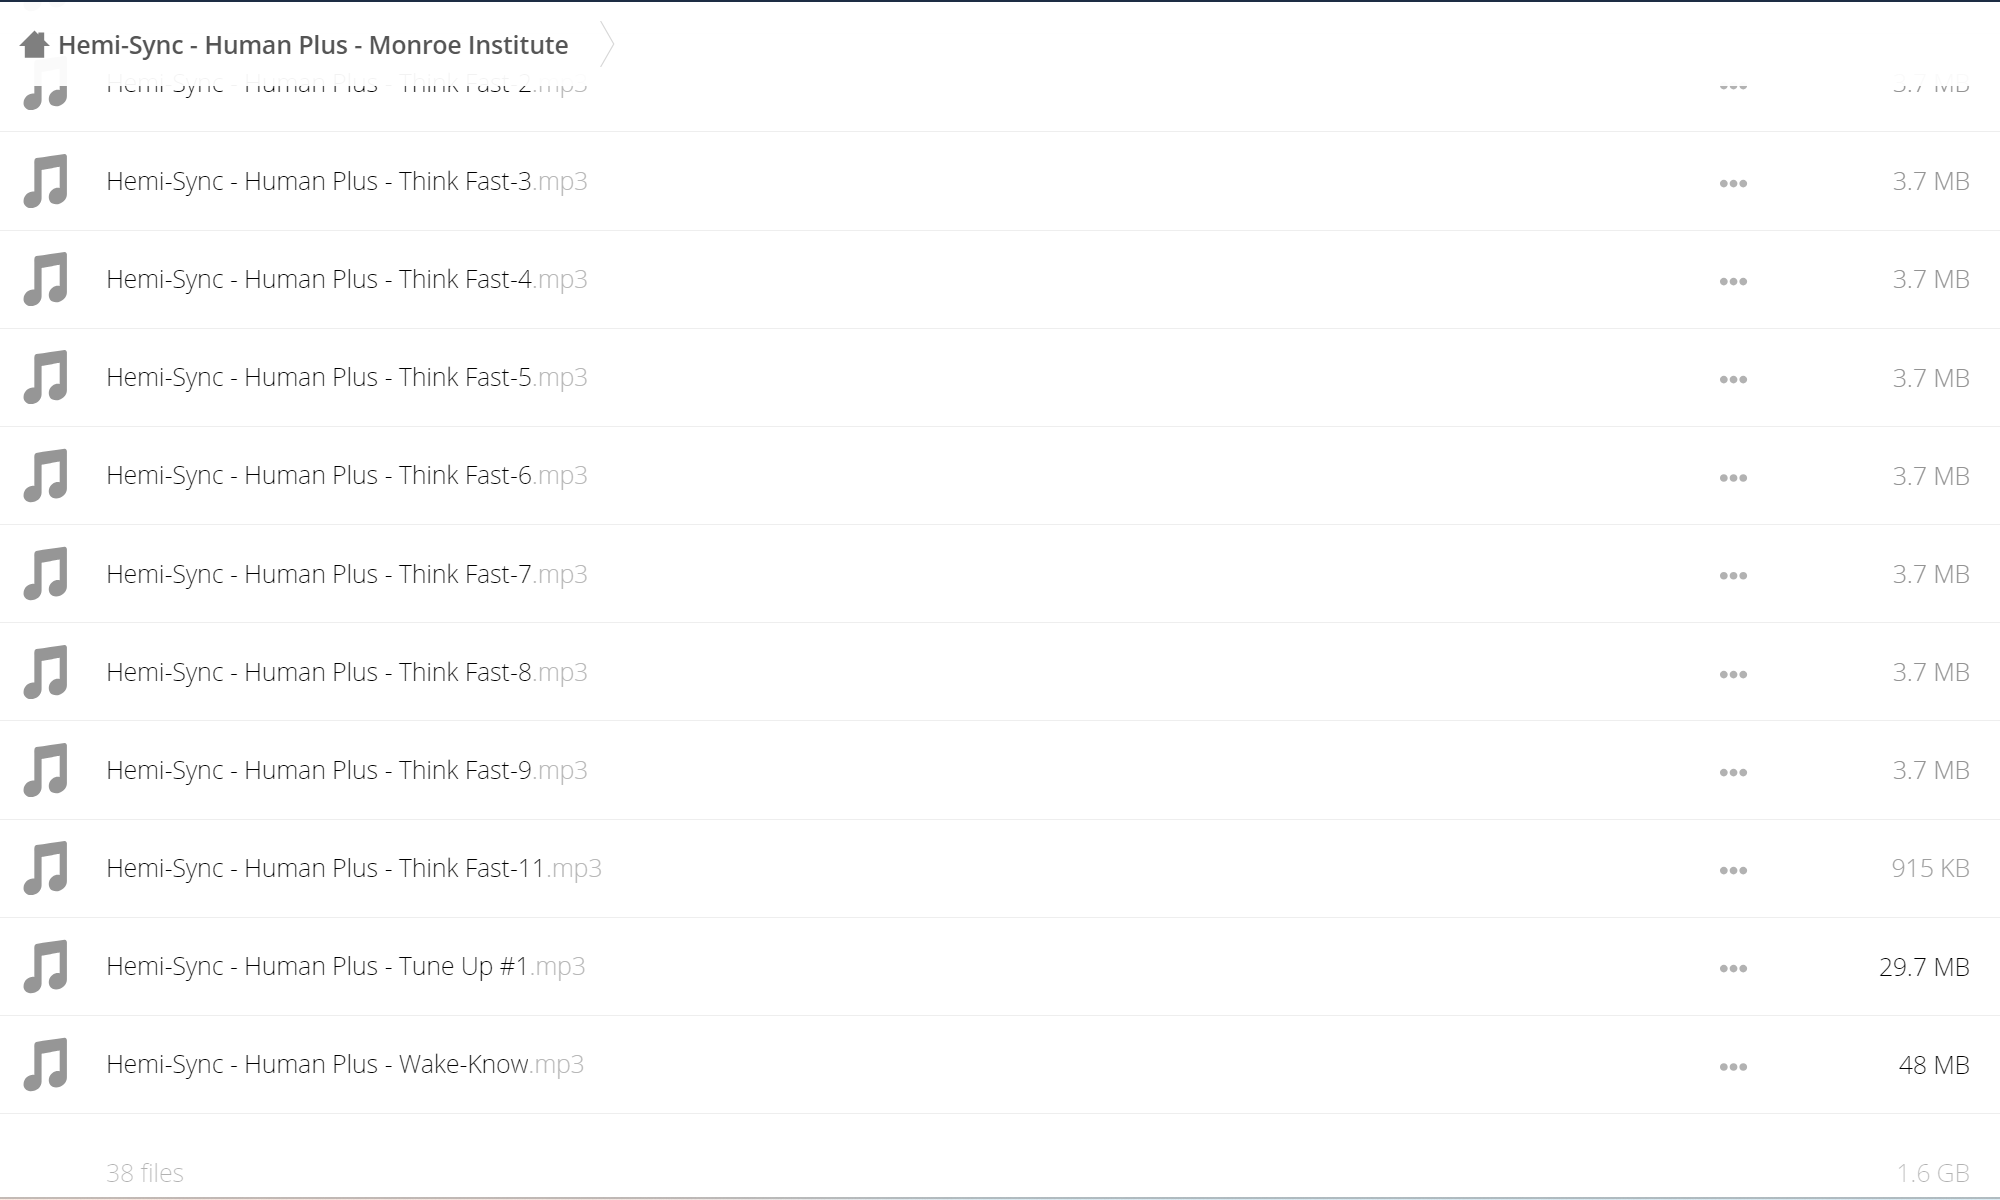Click music note icon for Think Fast-7
Viewport: 2000px width, 1200px height.
(46, 574)
